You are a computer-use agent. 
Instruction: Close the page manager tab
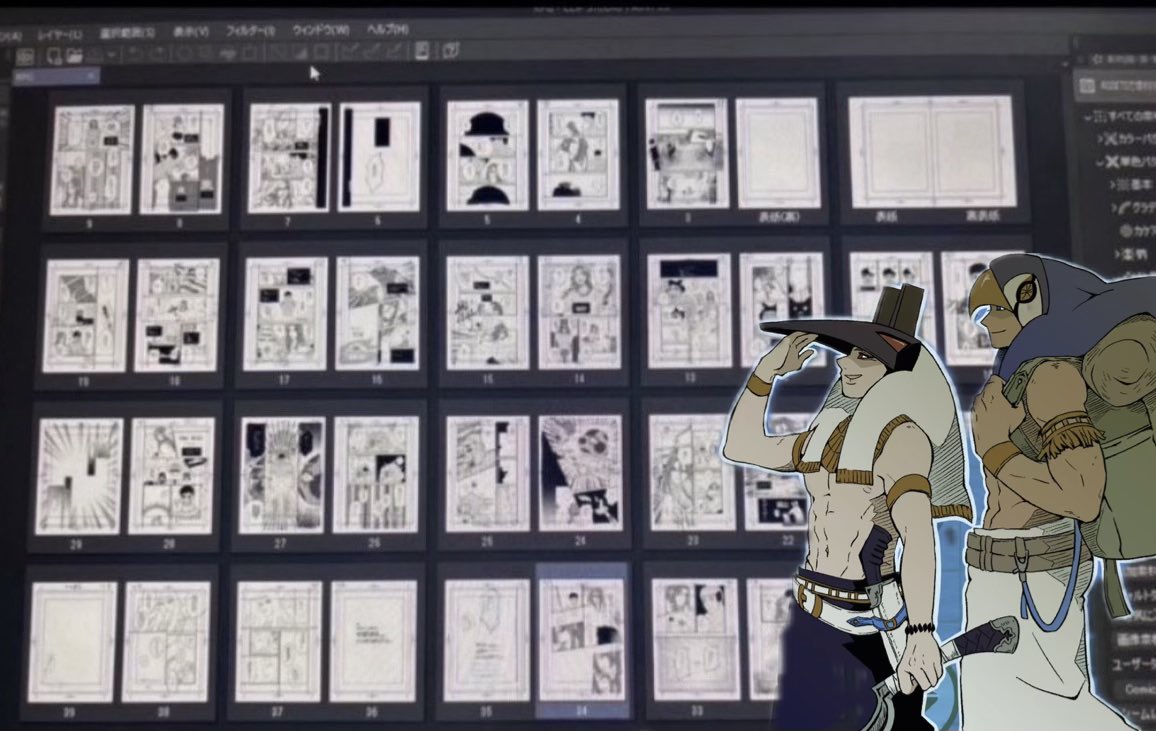point(91,75)
